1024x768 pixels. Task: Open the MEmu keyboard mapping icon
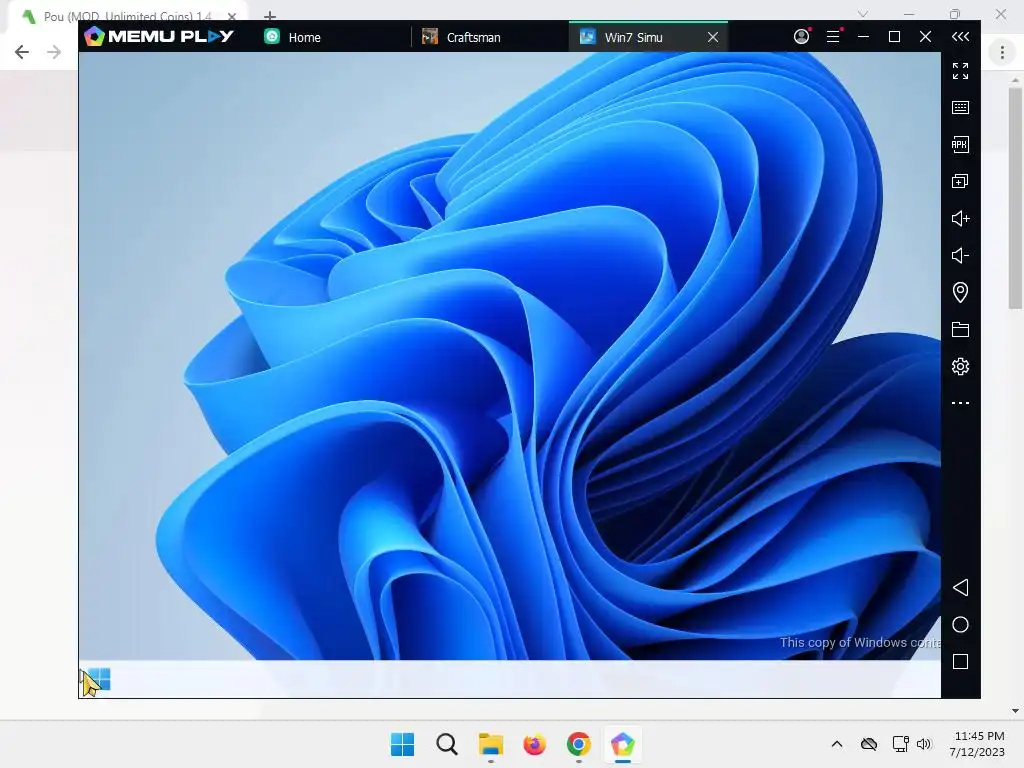point(960,108)
